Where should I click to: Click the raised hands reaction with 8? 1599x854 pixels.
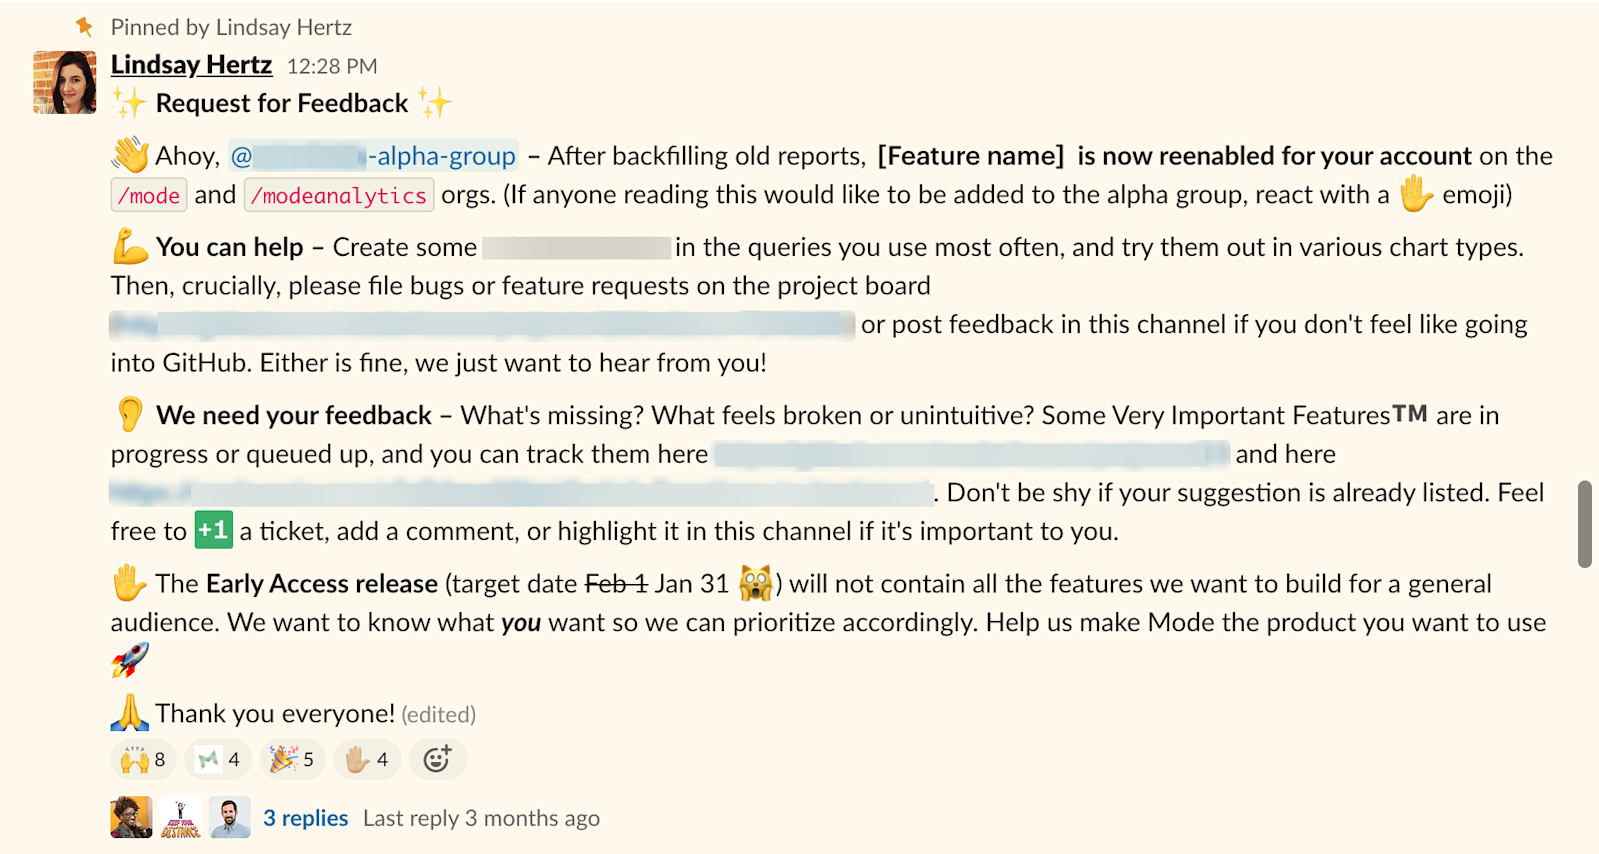click(142, 760)
